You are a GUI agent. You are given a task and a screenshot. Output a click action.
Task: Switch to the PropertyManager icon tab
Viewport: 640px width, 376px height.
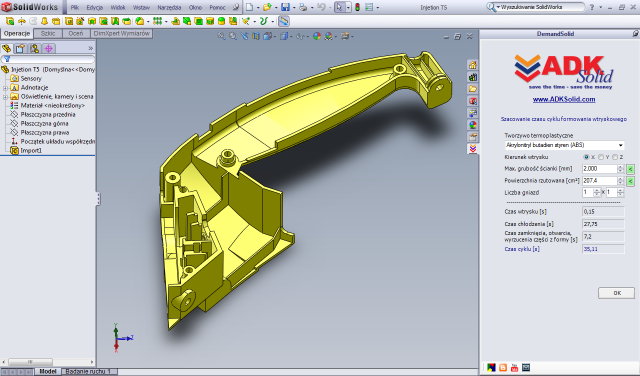(x=20, y=49)
